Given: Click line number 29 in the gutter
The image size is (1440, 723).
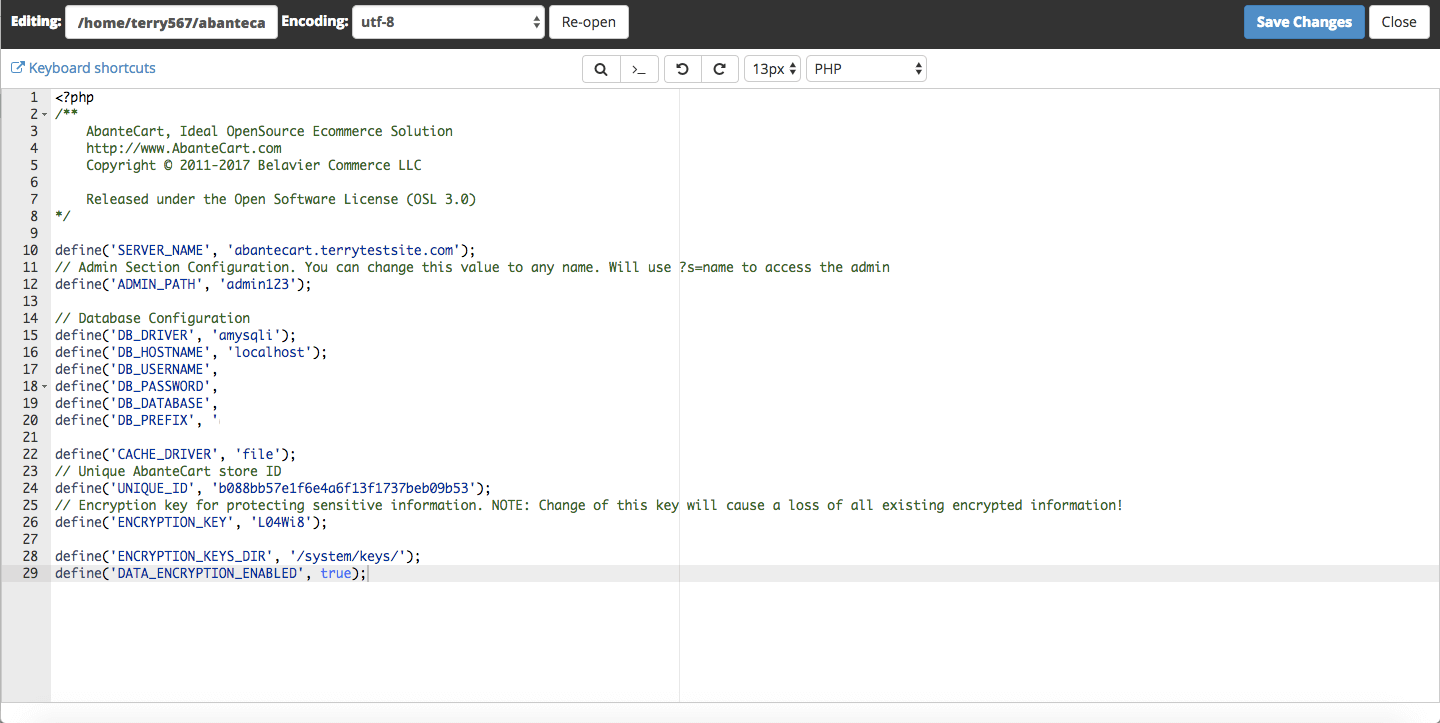Looking at the screenshot, I should (29, 573).
